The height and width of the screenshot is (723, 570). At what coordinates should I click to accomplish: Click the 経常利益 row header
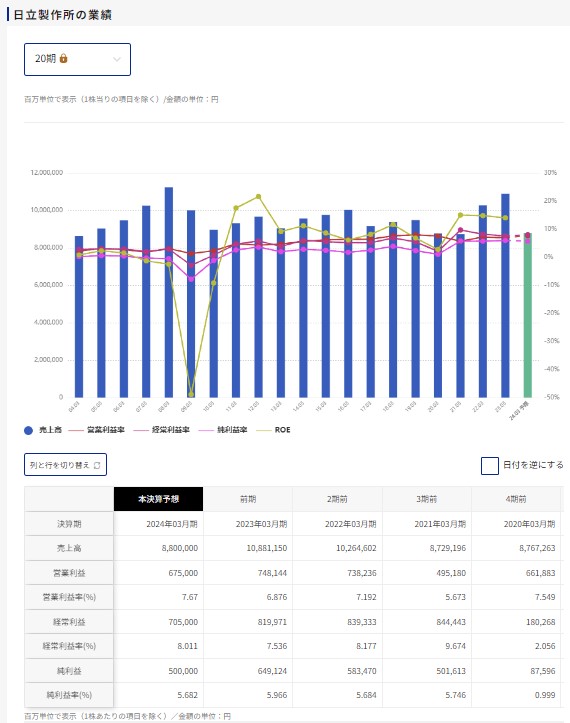click(69, 622)
